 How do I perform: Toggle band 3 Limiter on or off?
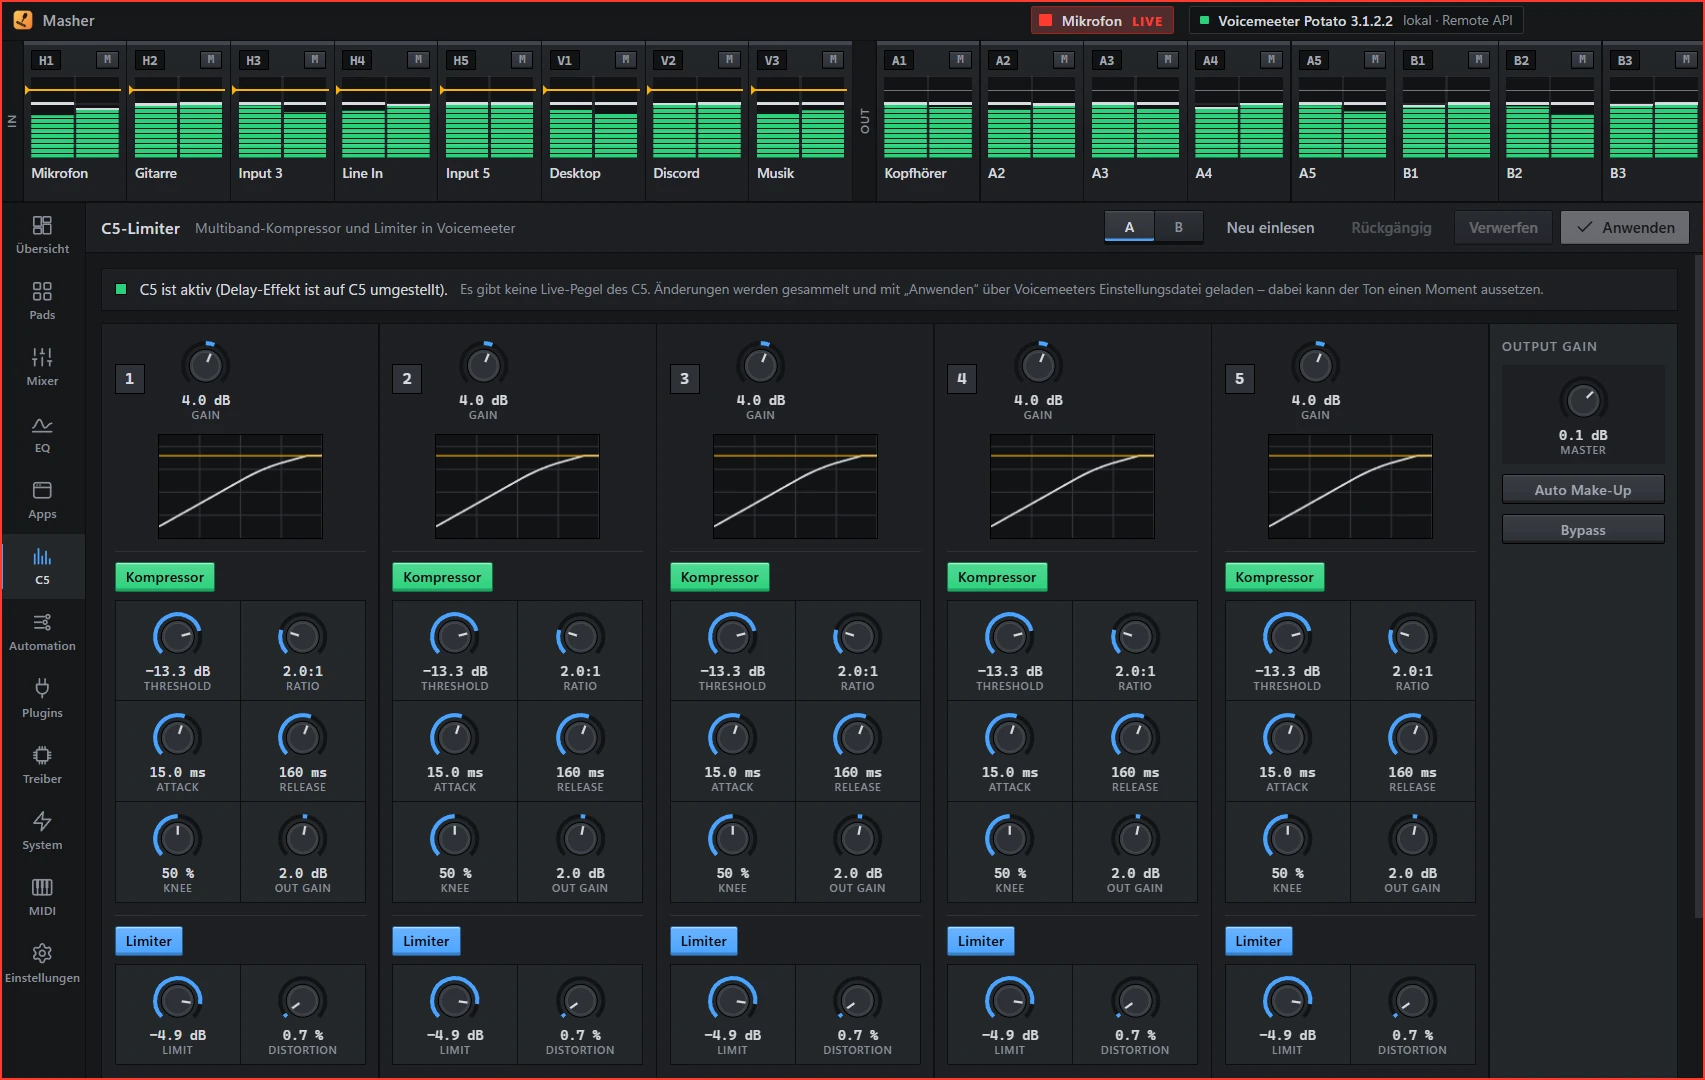[704, 941]
